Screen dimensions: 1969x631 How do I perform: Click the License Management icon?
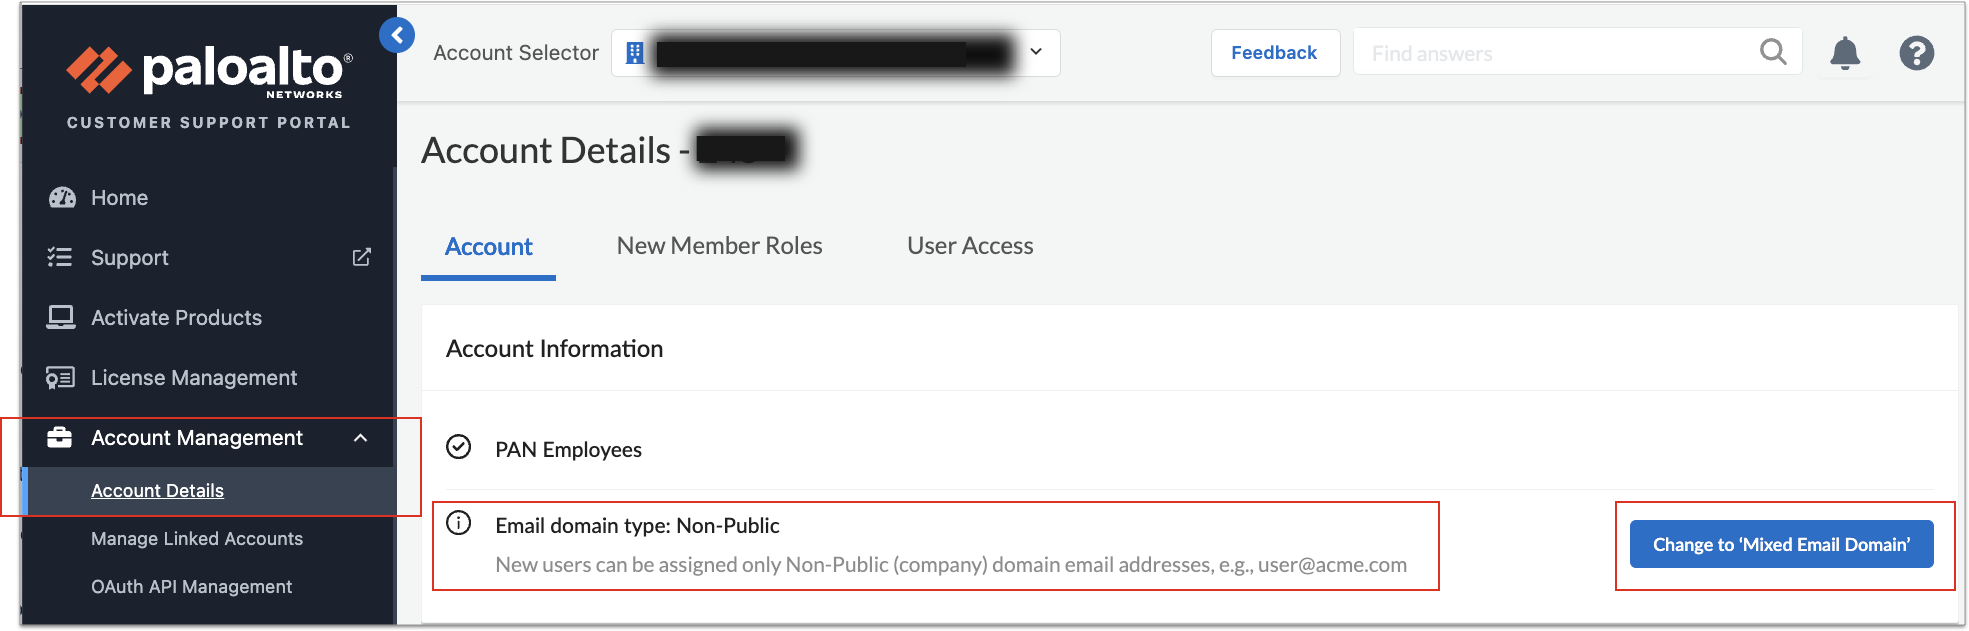click(x=61, y=378)
